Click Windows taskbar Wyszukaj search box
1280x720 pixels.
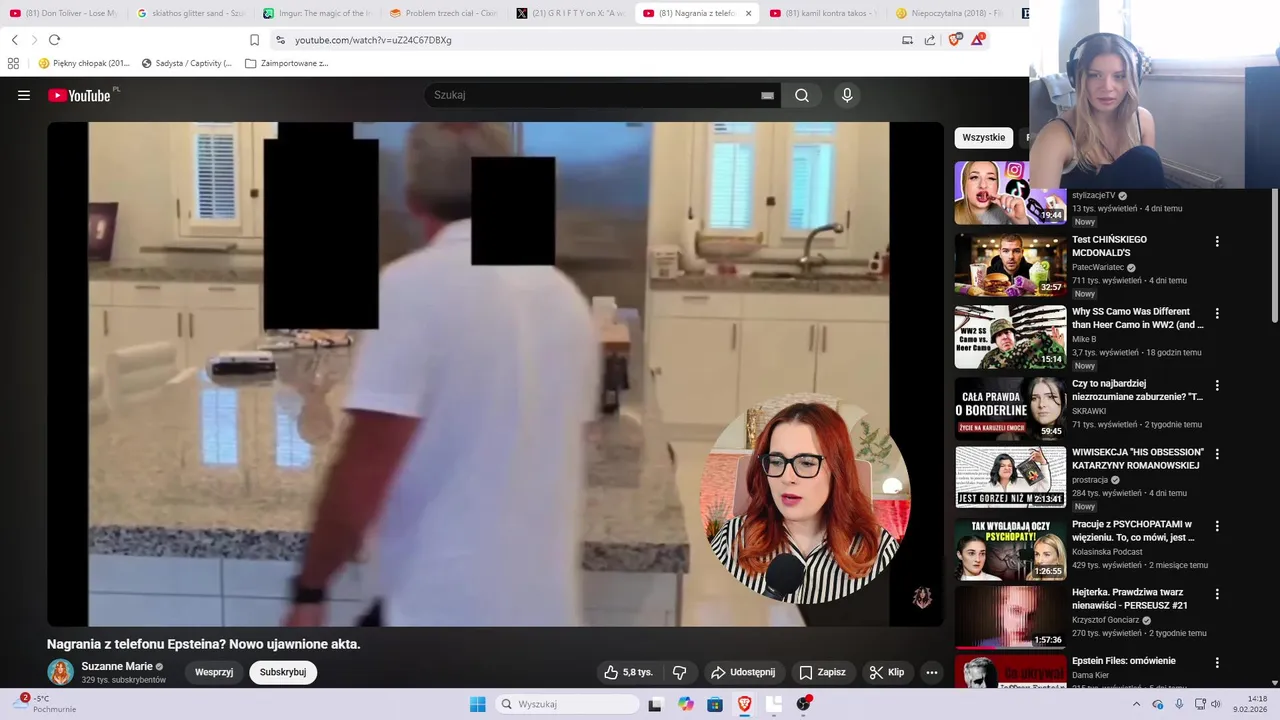click(x=568, y=704)
